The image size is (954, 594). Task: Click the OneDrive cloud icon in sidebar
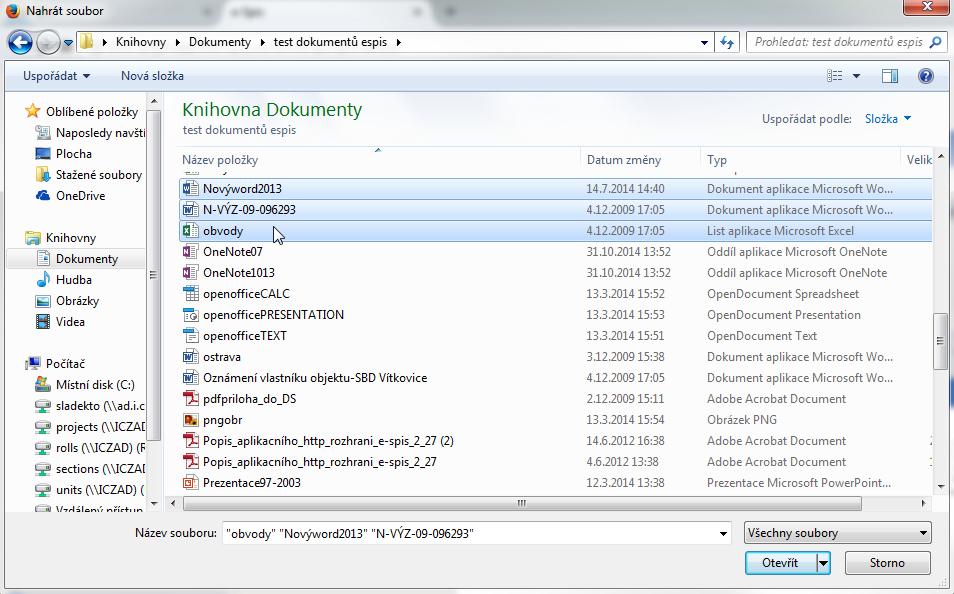(43, 195)
